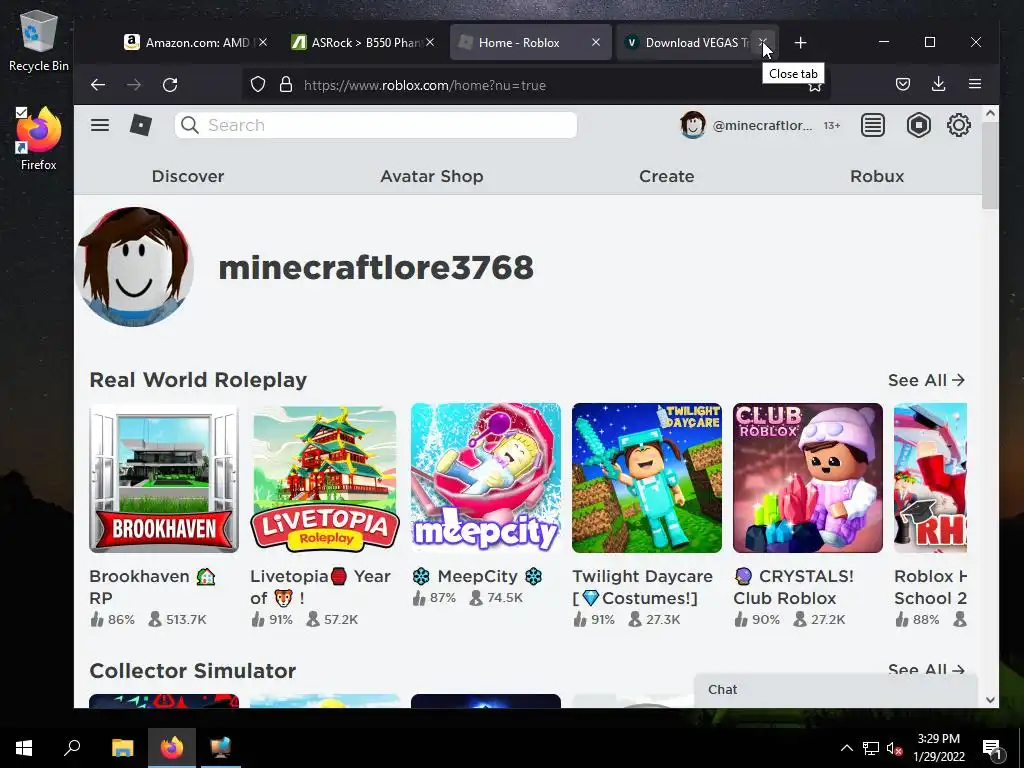Open the Avatar Shop menu item

(x=432, y=176)
